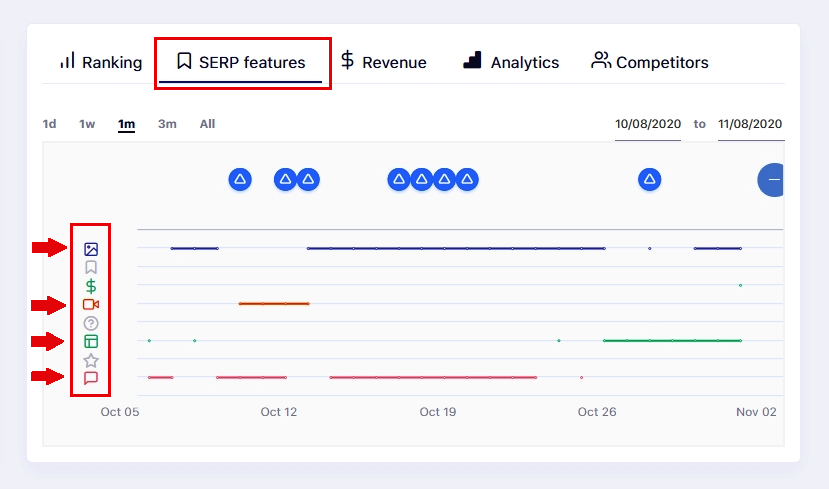829x489 pixels.
Task: Edit start date 10/08/2020 field
Action: pyautogui.click(x=648, y=124)
